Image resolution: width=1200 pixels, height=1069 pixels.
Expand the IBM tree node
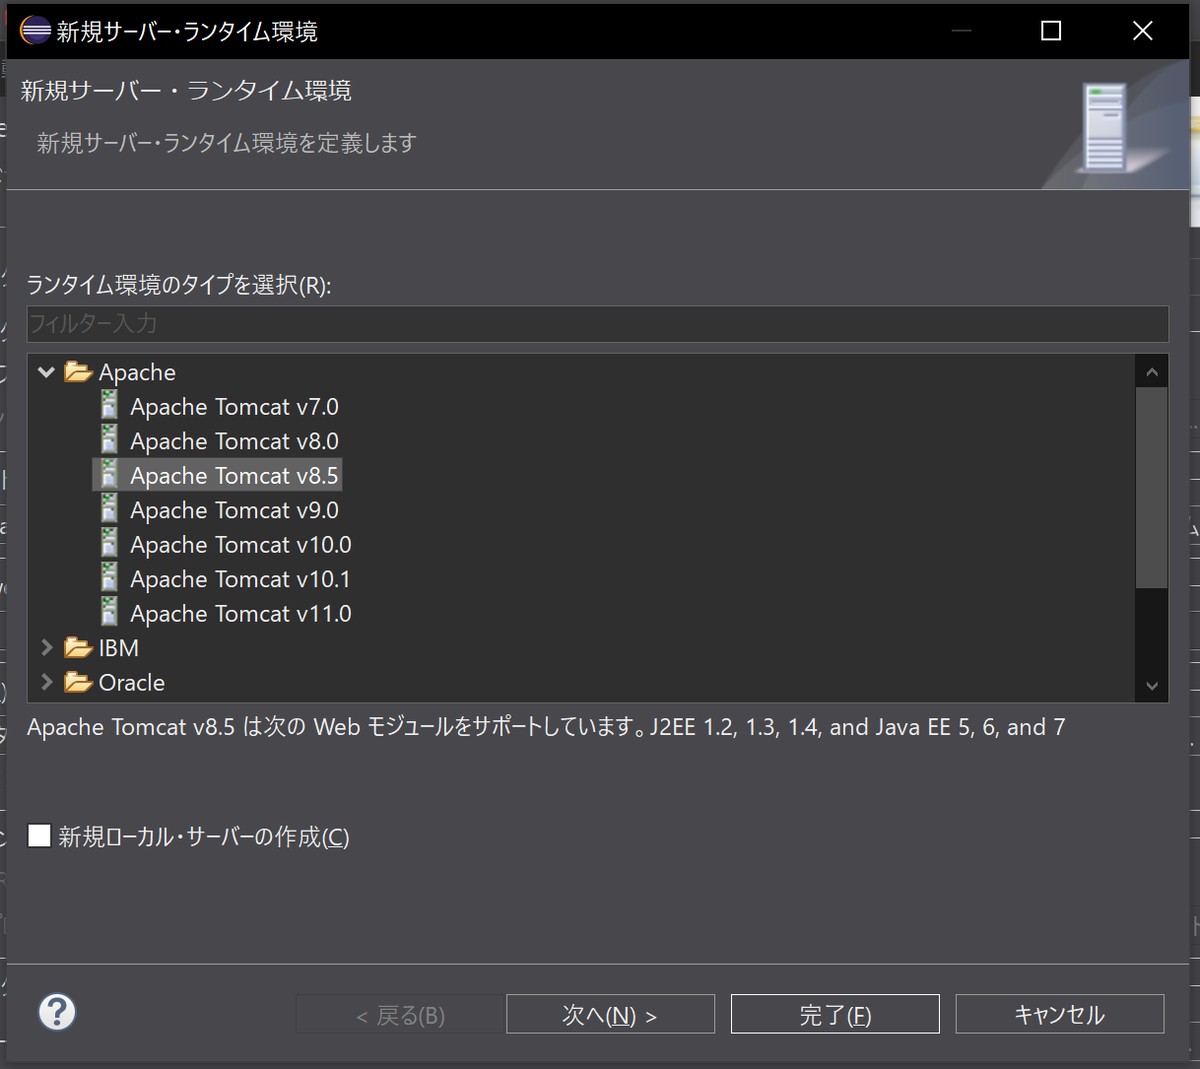click(x=46, y=648)
